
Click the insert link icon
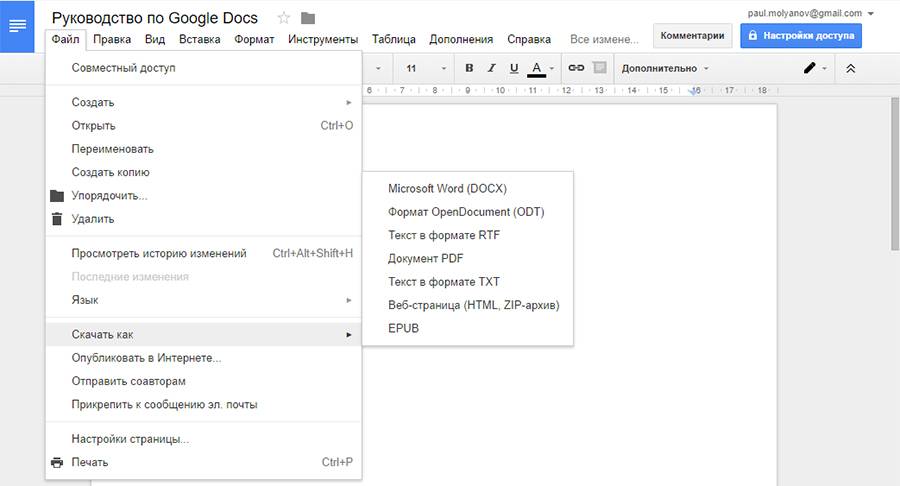pyautogui.click(x=576, y=68)
